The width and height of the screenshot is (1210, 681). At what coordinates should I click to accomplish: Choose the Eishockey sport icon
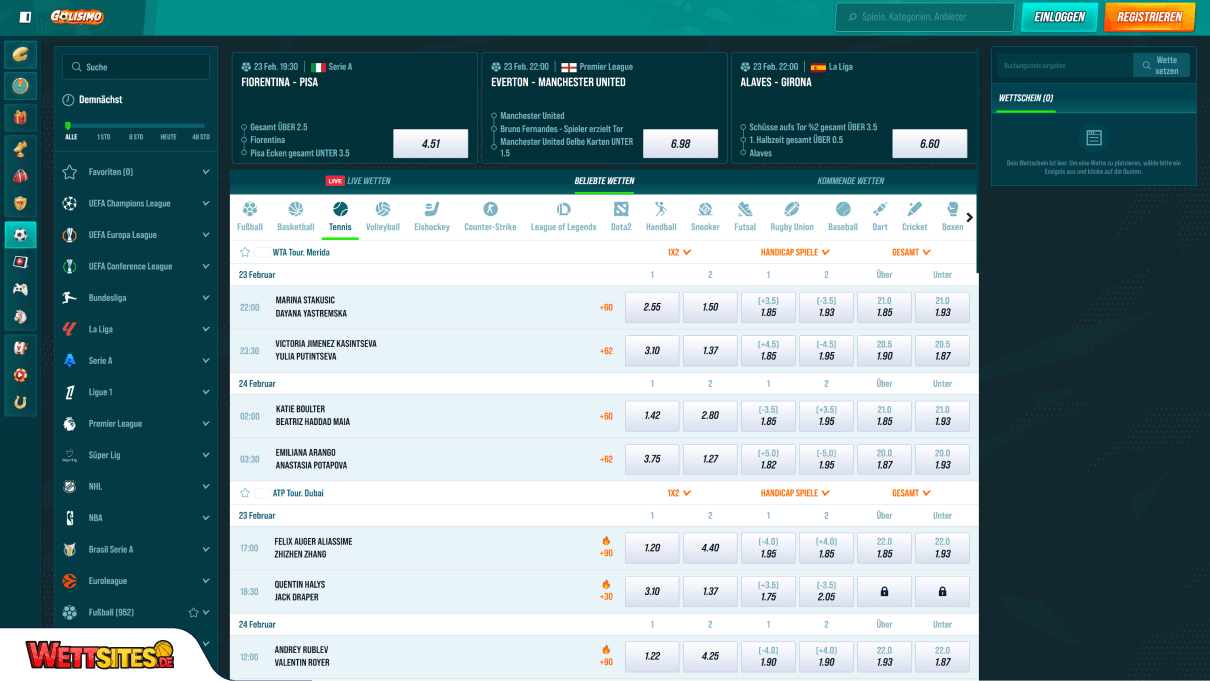(x=431, y=215)
